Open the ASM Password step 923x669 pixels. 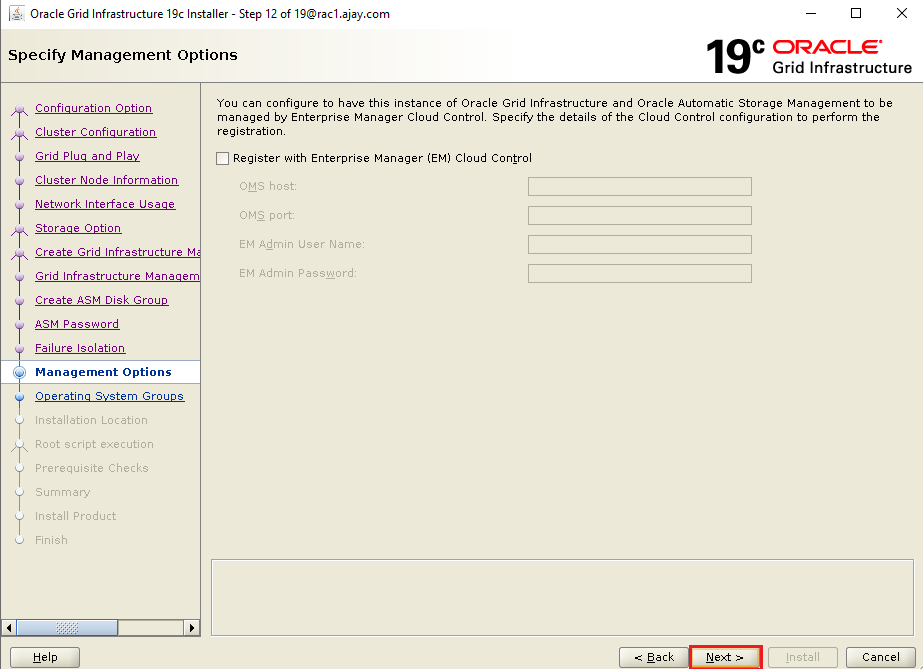[77, 324]
